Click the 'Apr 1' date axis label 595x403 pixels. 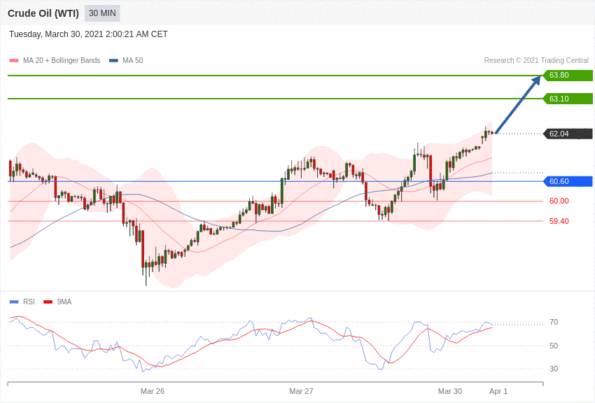coord(498,391)
